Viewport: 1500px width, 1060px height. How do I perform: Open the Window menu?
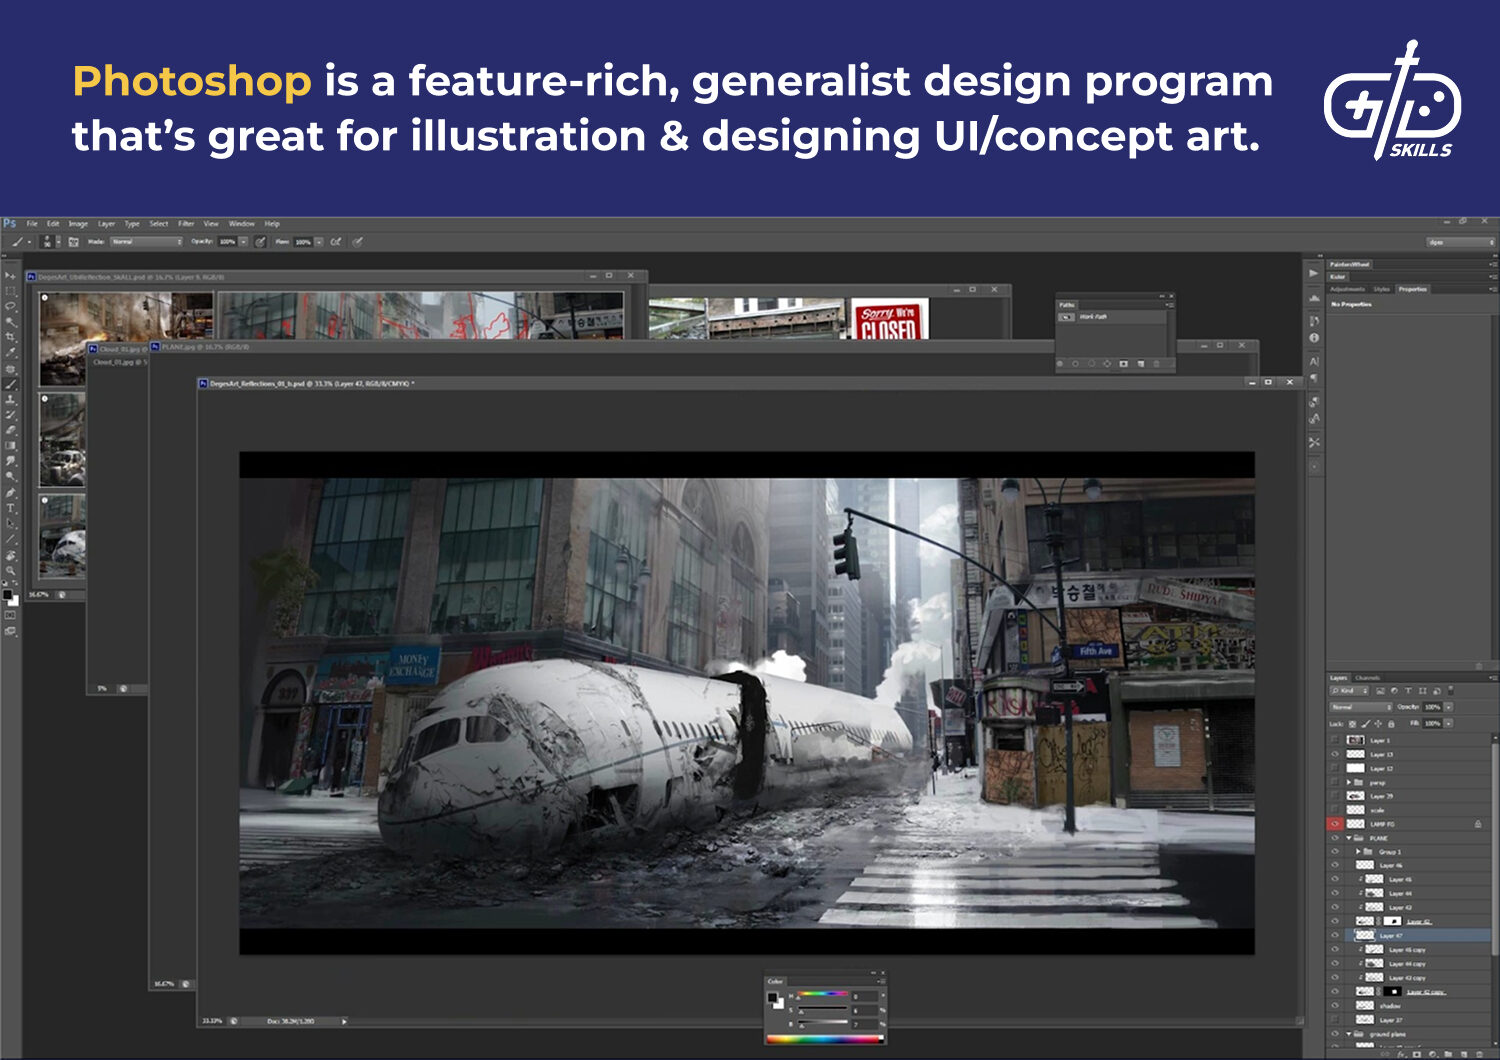[242, 224]
